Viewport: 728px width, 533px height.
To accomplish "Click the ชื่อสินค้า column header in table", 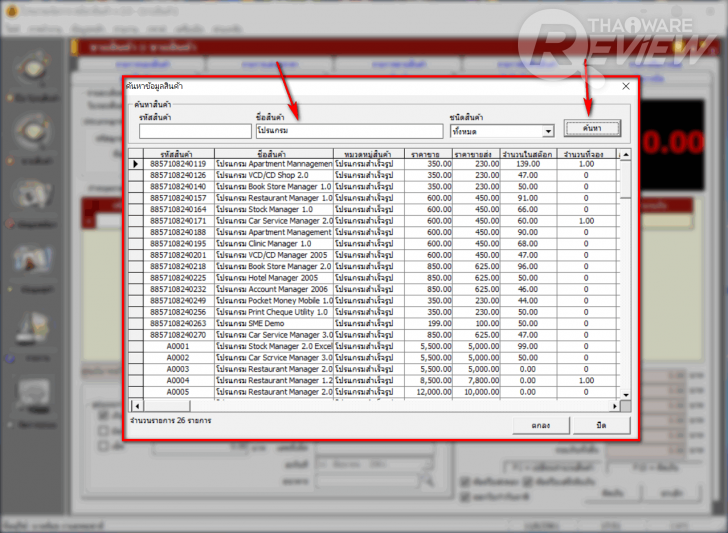I will [x=274, y=154].
